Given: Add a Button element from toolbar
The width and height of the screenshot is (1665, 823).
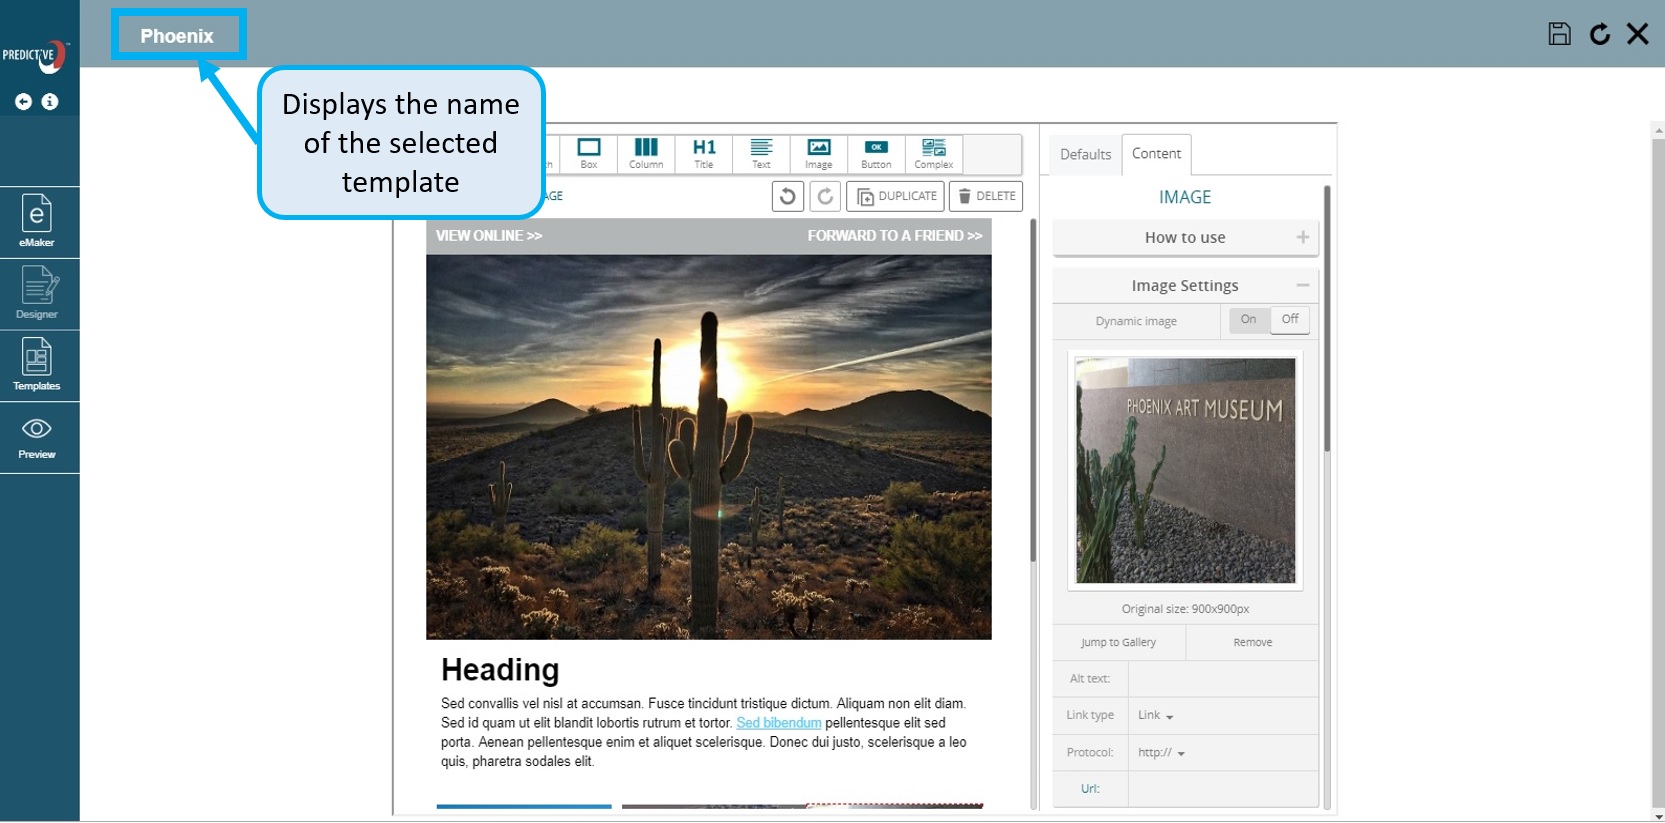Looking at the screenshot, I should (x=876, y=154).
